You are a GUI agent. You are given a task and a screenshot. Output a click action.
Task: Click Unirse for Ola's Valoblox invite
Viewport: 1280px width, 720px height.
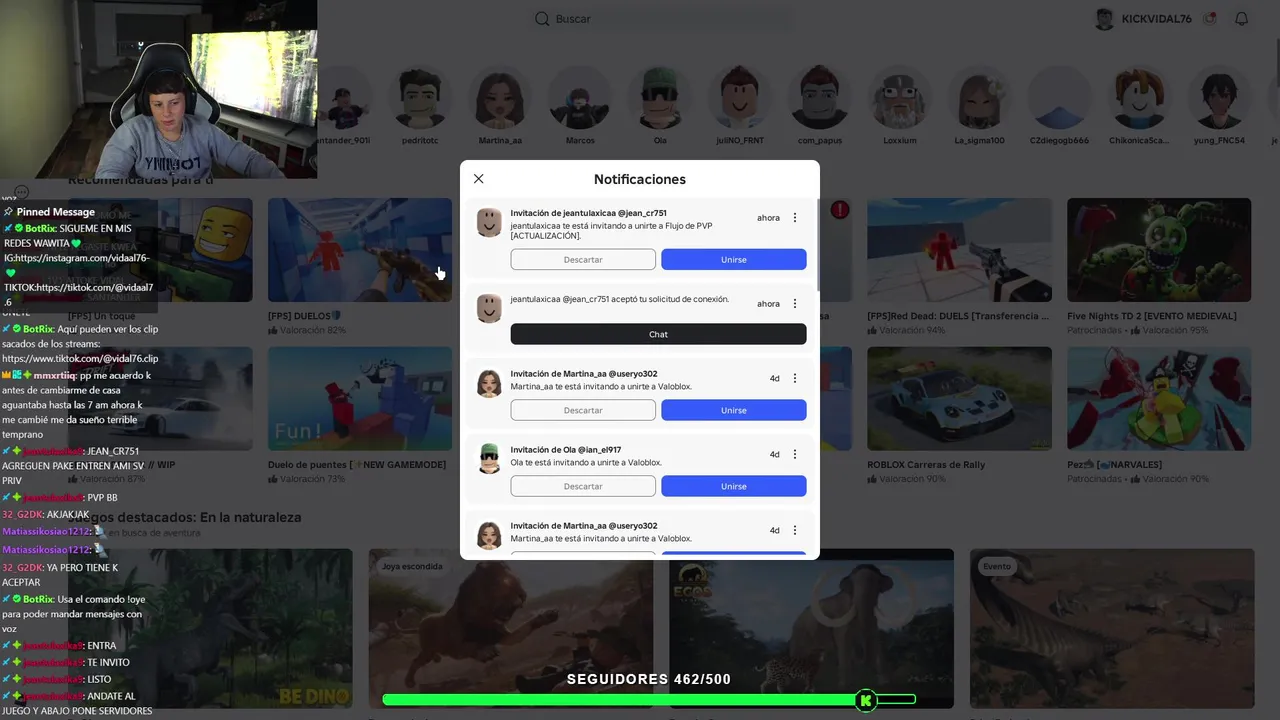(x=734, y=486)
